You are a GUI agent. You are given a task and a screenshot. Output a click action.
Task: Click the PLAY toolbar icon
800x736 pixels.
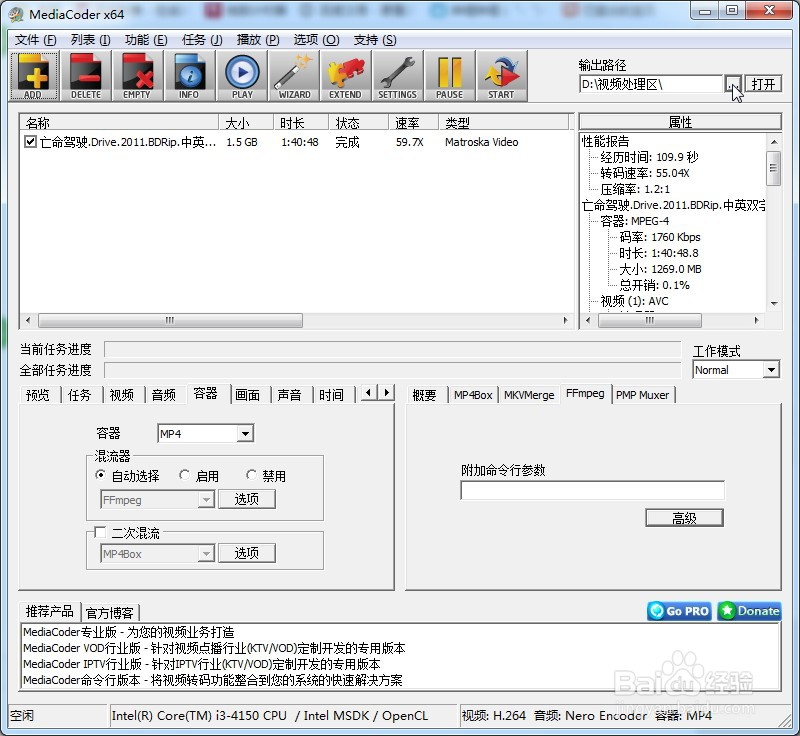click(242, 75)
